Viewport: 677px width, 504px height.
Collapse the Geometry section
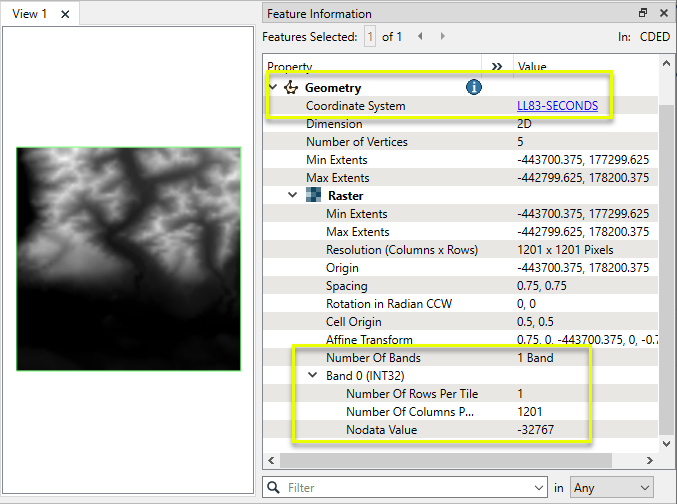click(273, 88)
